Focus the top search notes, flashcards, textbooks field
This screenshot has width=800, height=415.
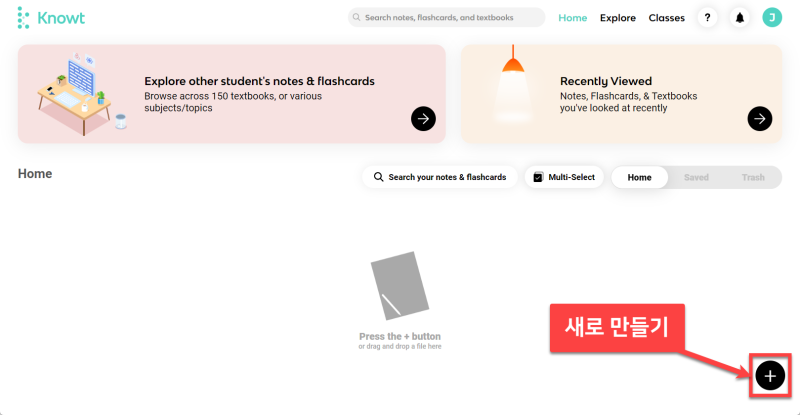[446, 17]
